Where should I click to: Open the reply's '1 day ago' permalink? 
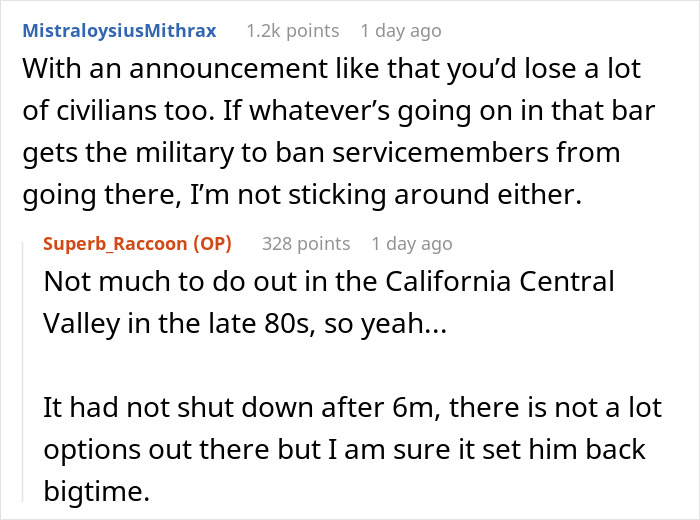click(x=411, y=243)
